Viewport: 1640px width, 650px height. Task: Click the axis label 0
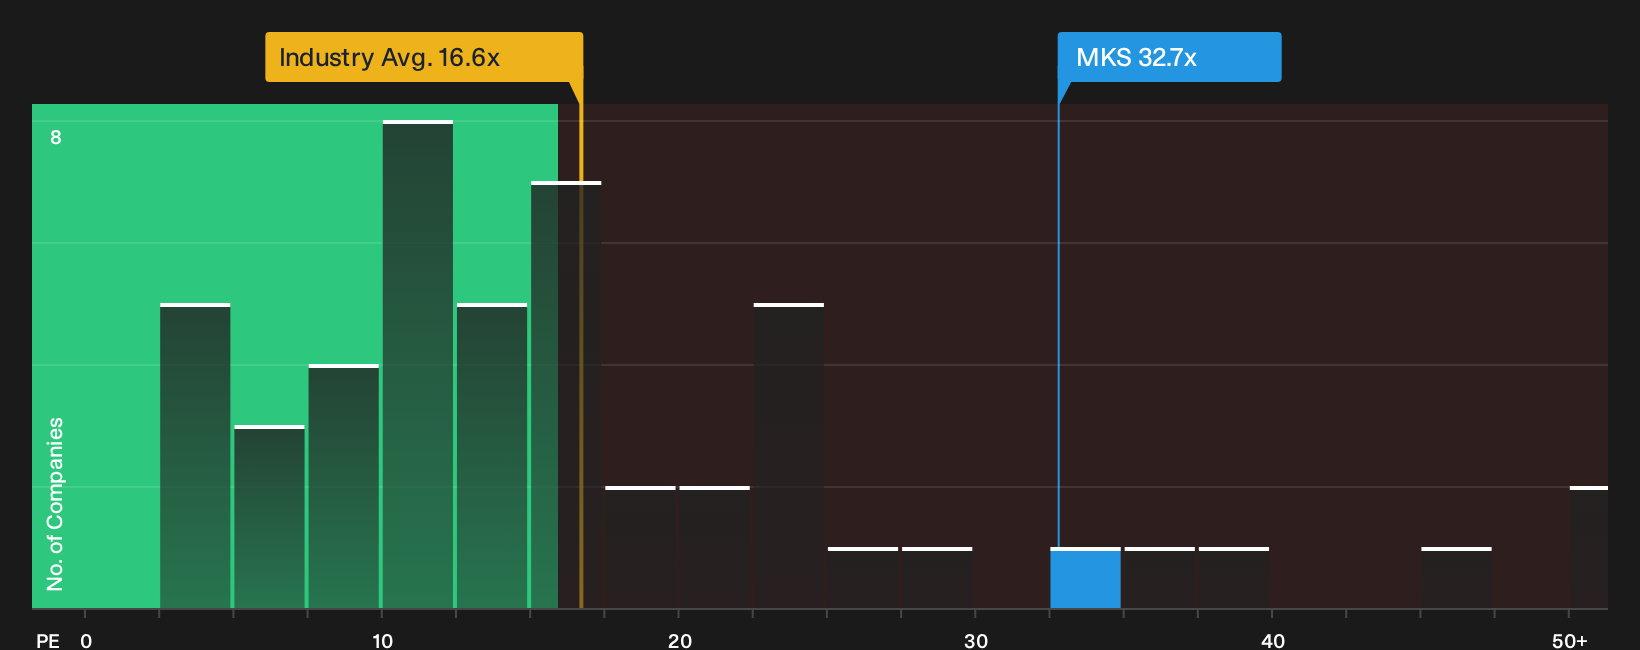coord(86,640)
